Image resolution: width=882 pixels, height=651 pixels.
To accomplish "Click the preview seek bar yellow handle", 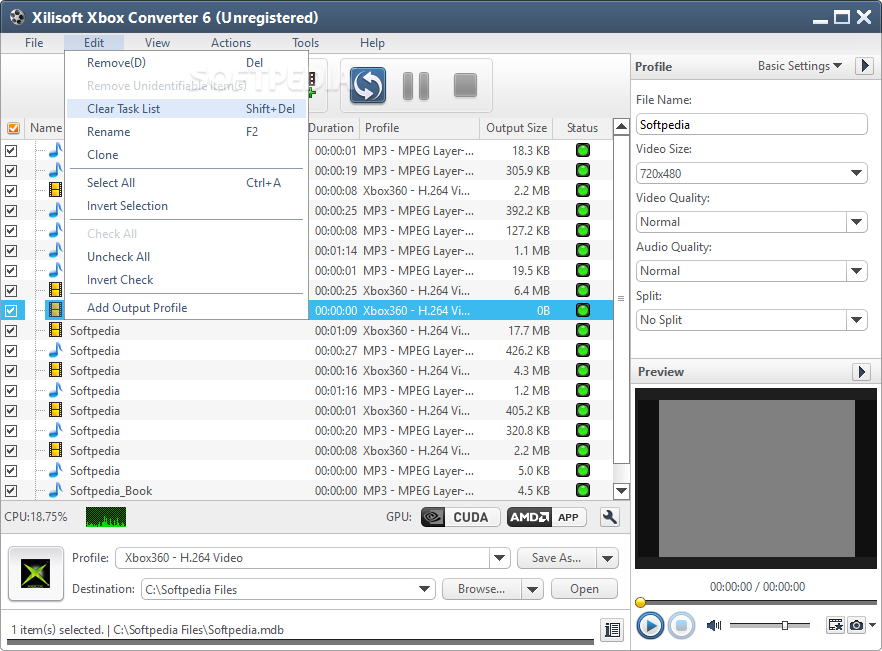I will coord(640,603).
